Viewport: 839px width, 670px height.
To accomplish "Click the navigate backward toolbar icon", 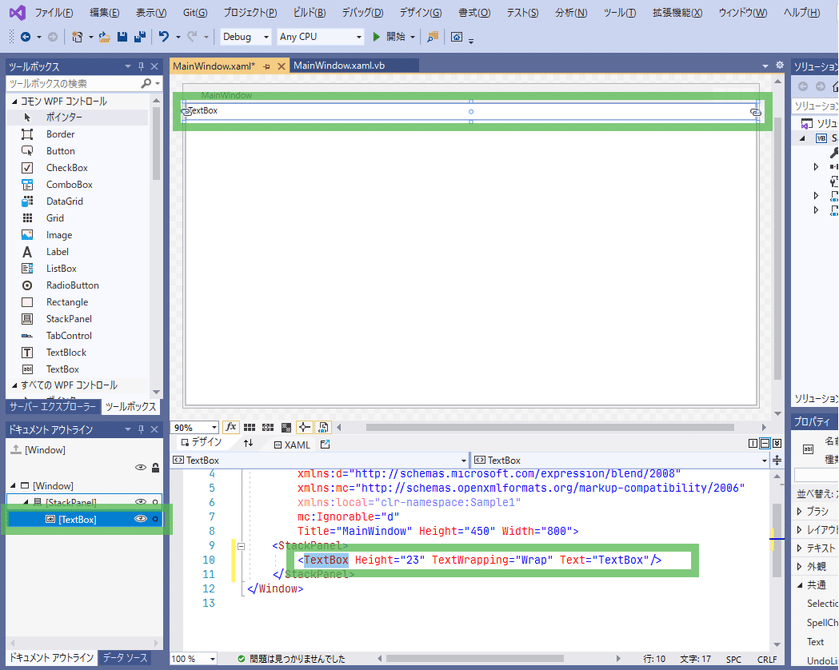I will pos(25,37).
